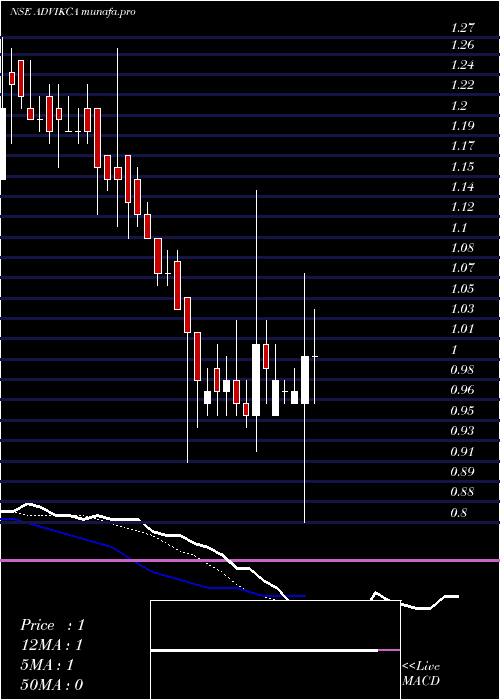Click the 1.22 price axis label
The image size is (500, 700).
pyautogui.click(x=462, y=85)
